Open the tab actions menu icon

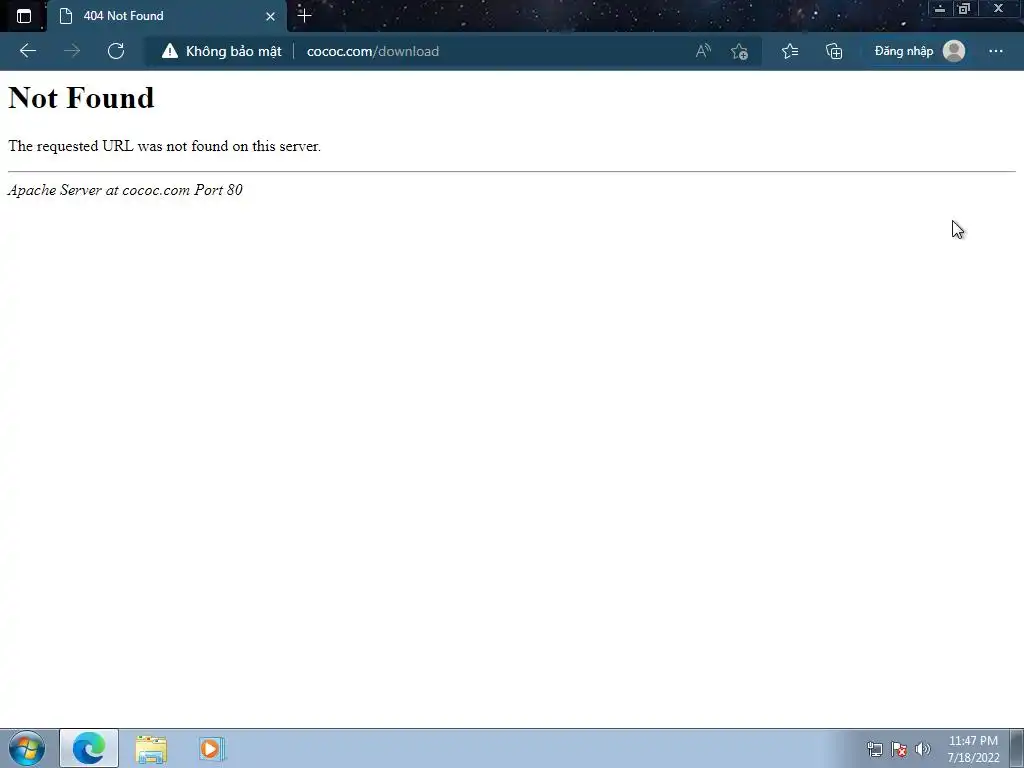pyautogui.click(x=24, y=16)
